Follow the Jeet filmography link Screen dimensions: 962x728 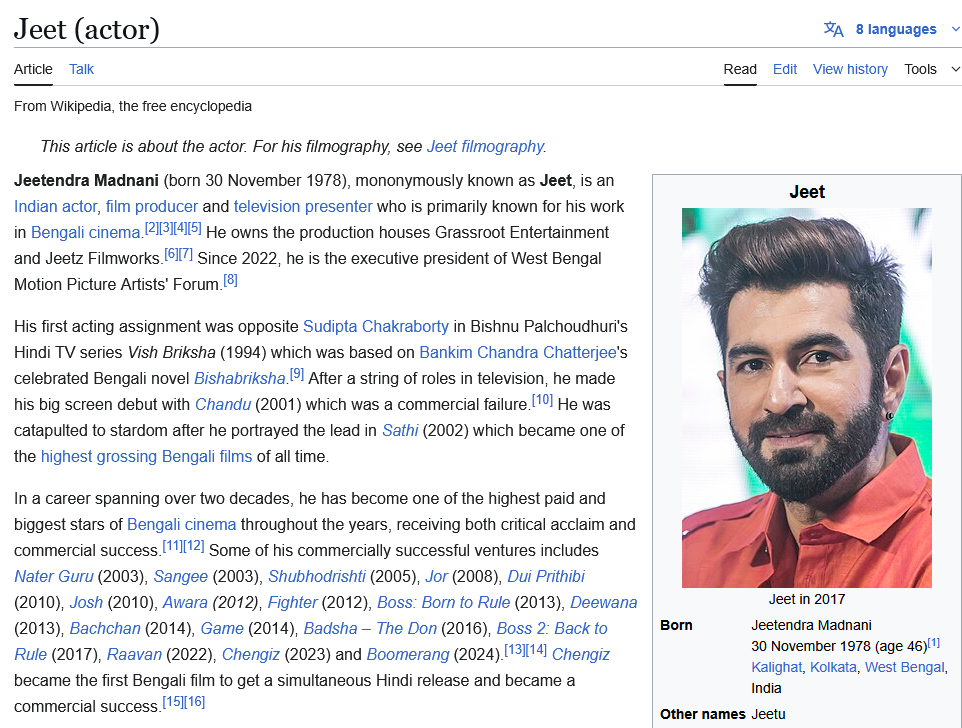pos(485,147)
